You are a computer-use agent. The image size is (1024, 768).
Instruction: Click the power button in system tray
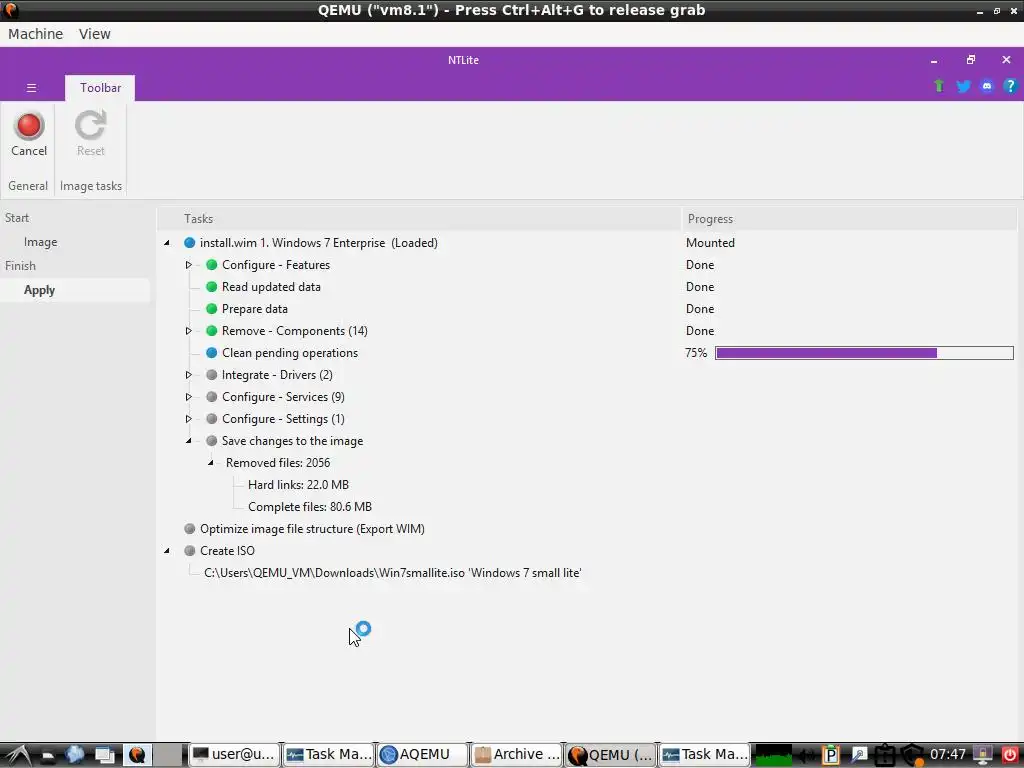point(1010,755)
